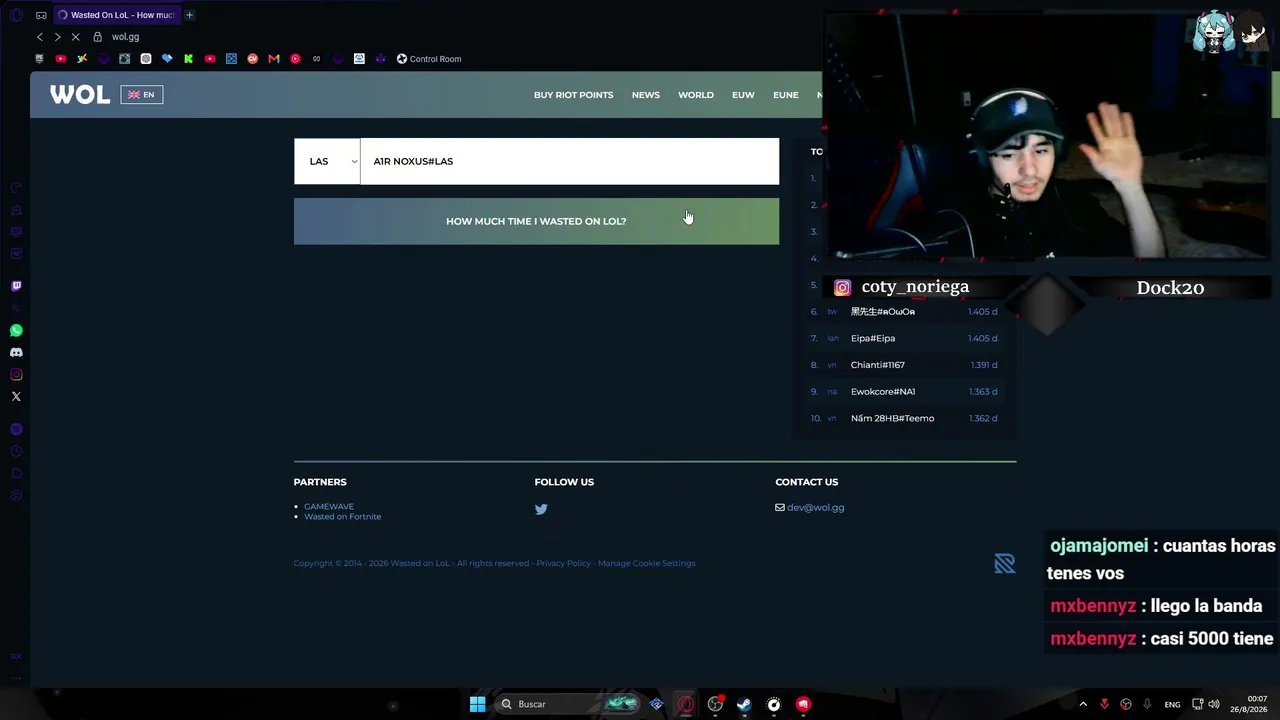
Task: Select the EUW region menu item
Action: 743,95
